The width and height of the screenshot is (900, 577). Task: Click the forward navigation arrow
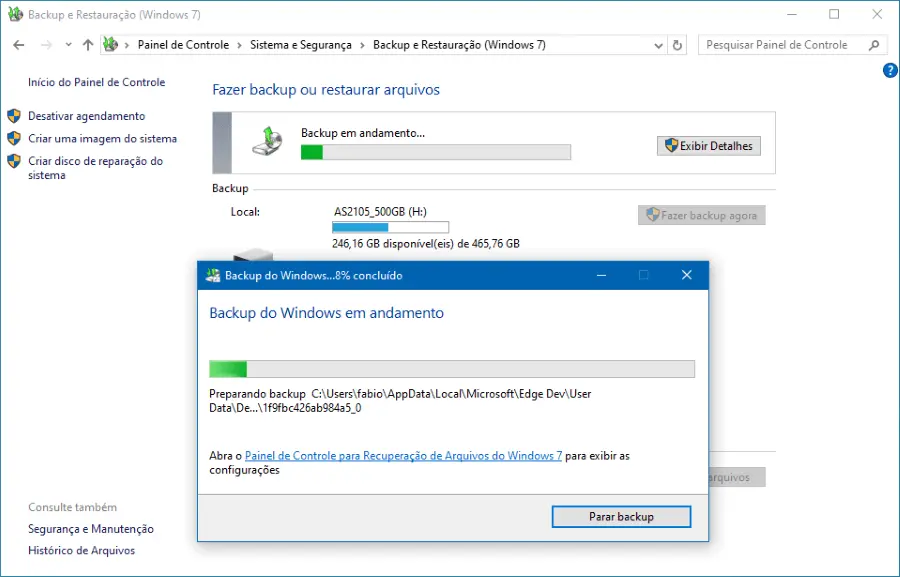click(46, 45)
